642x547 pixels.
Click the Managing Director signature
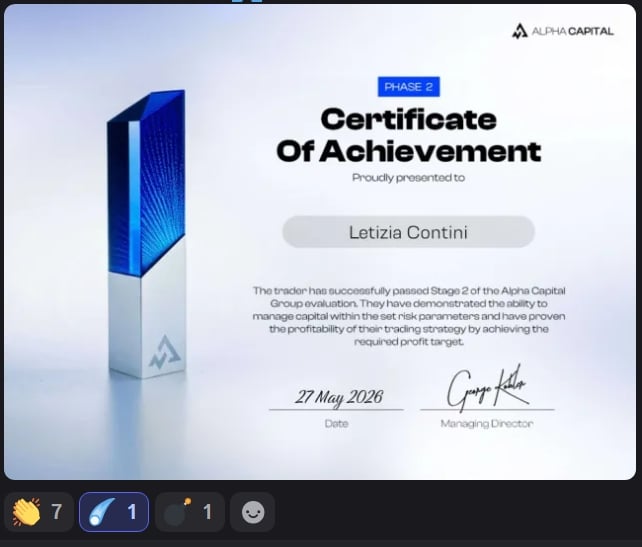[x=486, y=388]
